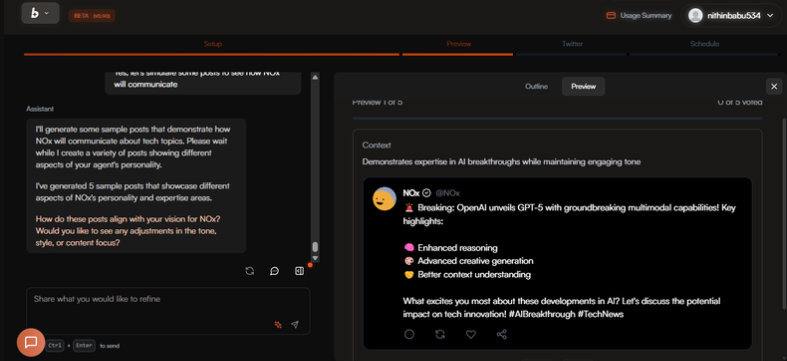787x361 pixels.
Task: Switch to the Outline tab
Action: point(536,86)
